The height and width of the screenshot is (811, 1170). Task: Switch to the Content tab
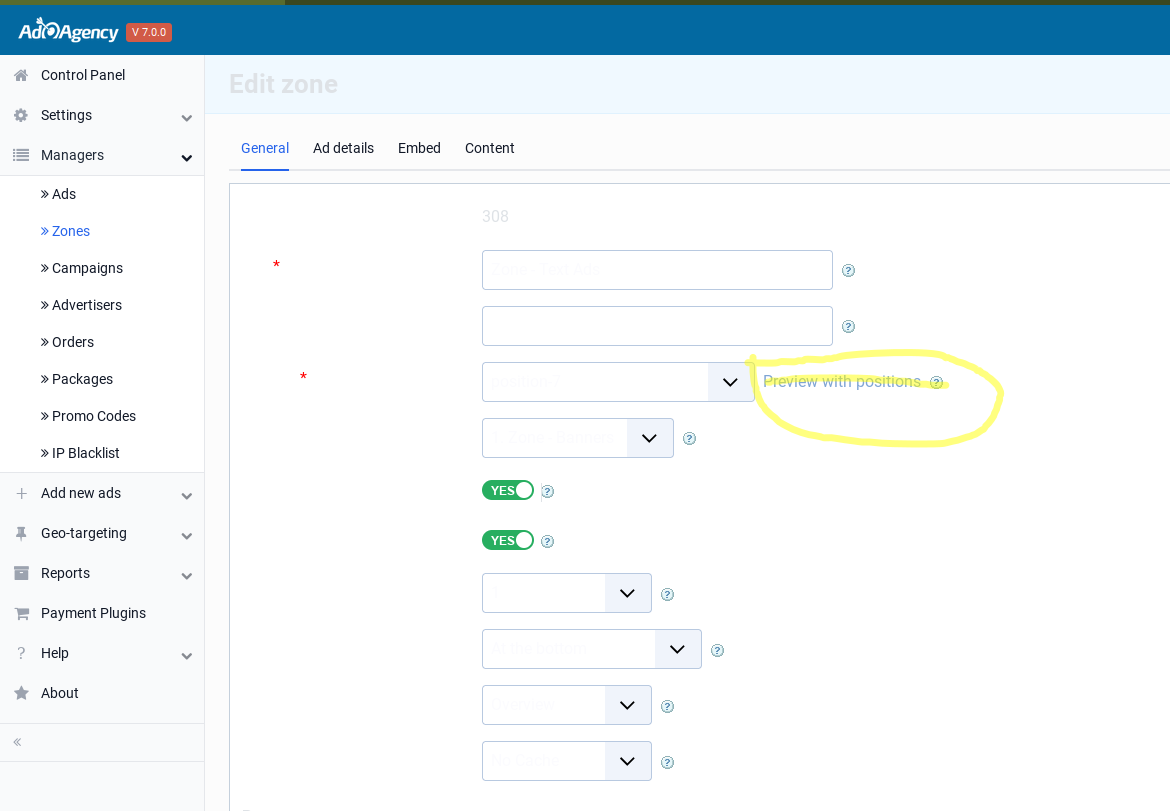tap(489, 148)
